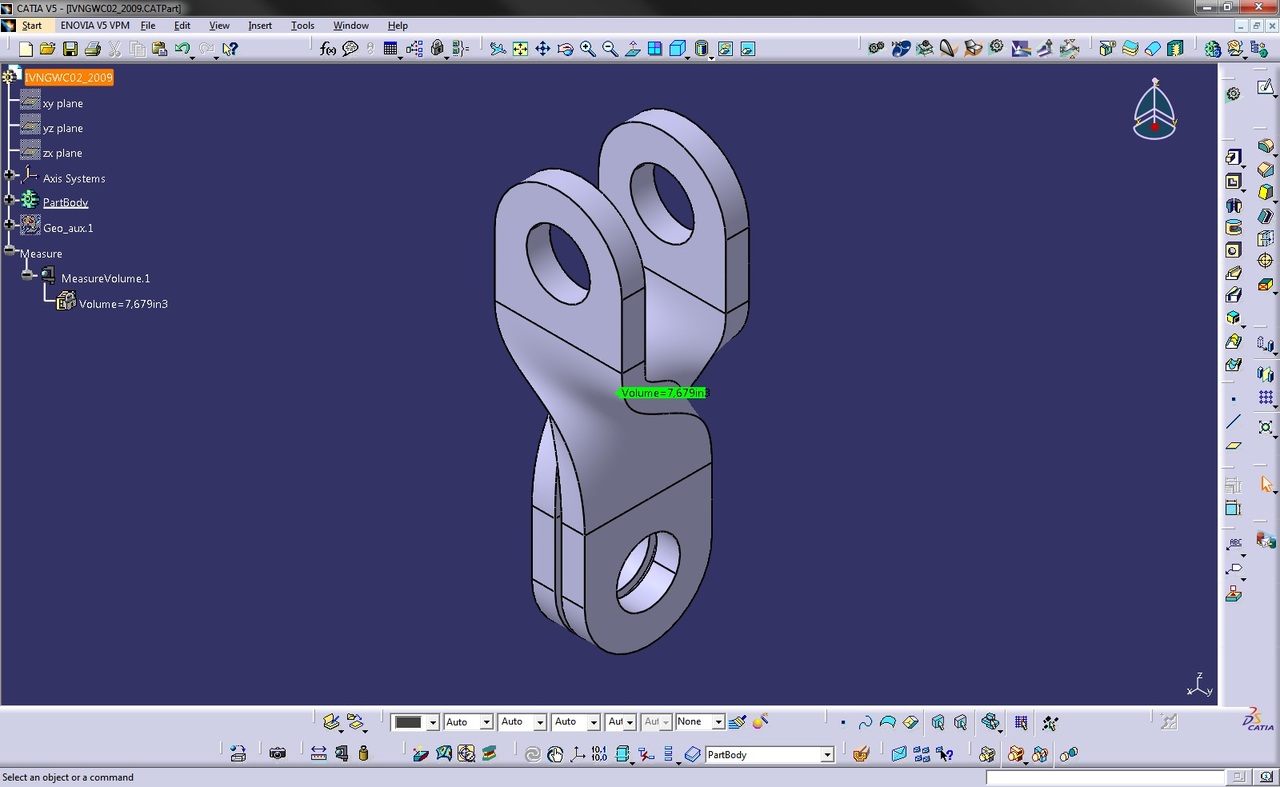Click the Multi-View quad window icon
Screen dimensions: 1280x787
[655, 48]
